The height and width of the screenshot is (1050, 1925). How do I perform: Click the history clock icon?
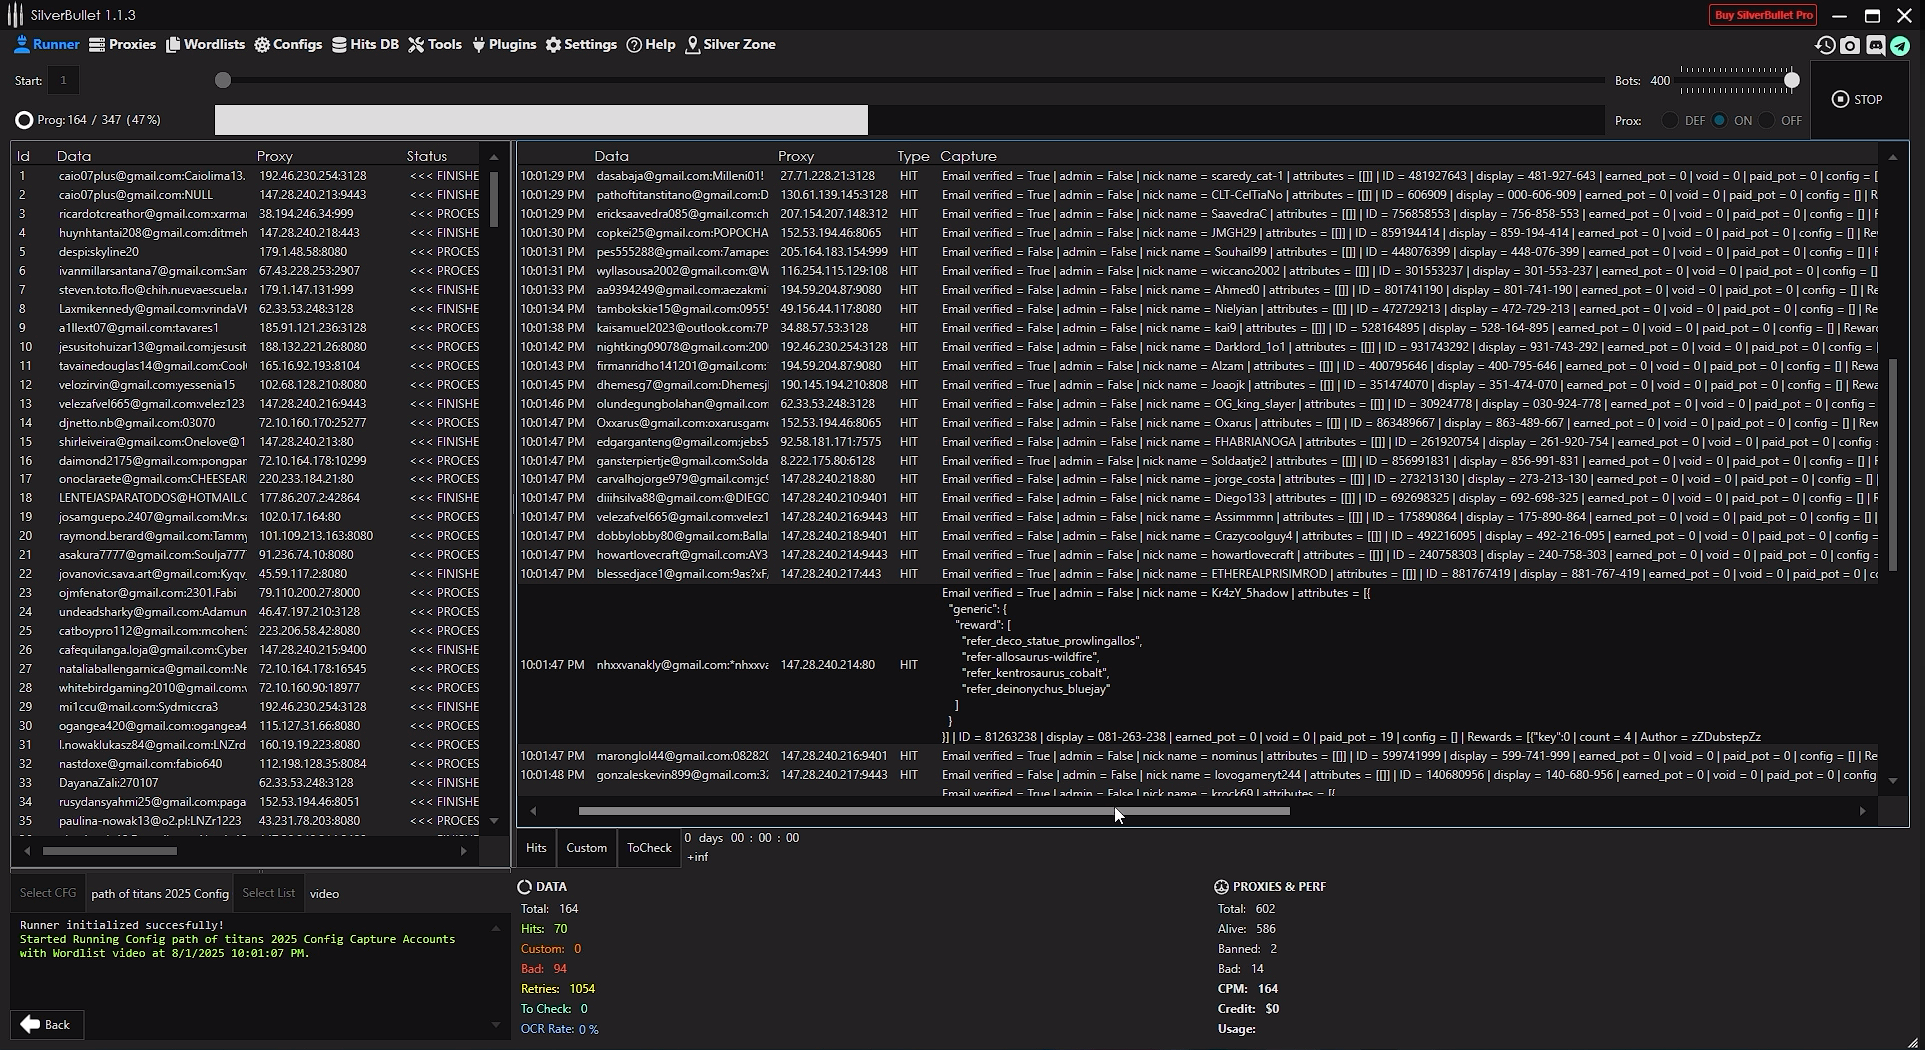(1825, 45)
